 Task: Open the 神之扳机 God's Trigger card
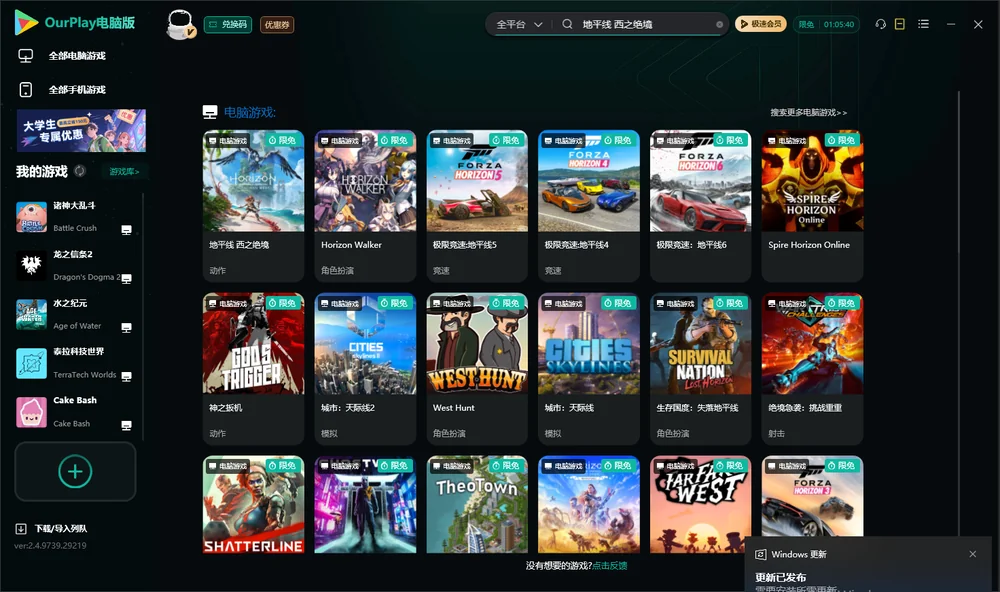click(253, 369)
